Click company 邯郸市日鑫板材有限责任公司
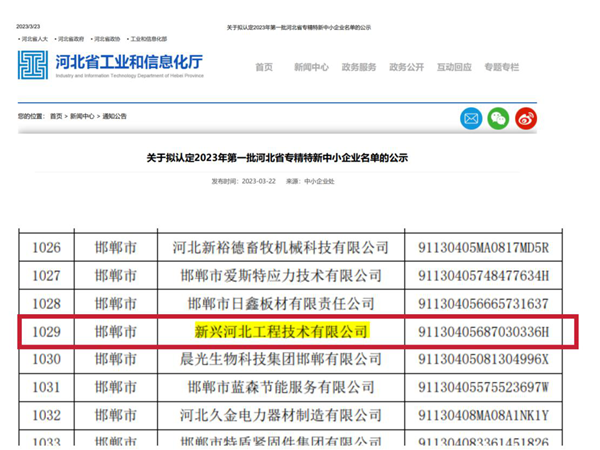 [280, 304]
